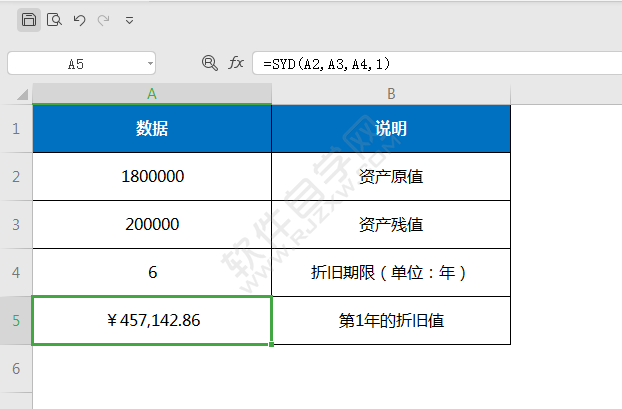This screenshot has width=622, height=409.
Task: Undo the last action
Action: click(x=79, y=20)
